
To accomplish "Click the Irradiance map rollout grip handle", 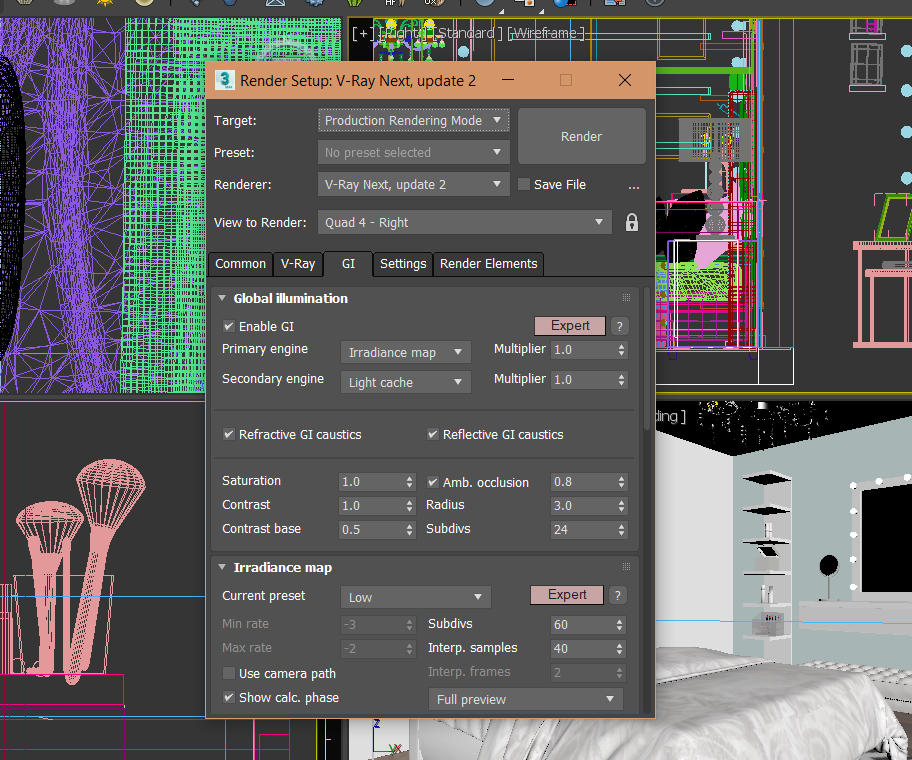I will coord(626,567).
